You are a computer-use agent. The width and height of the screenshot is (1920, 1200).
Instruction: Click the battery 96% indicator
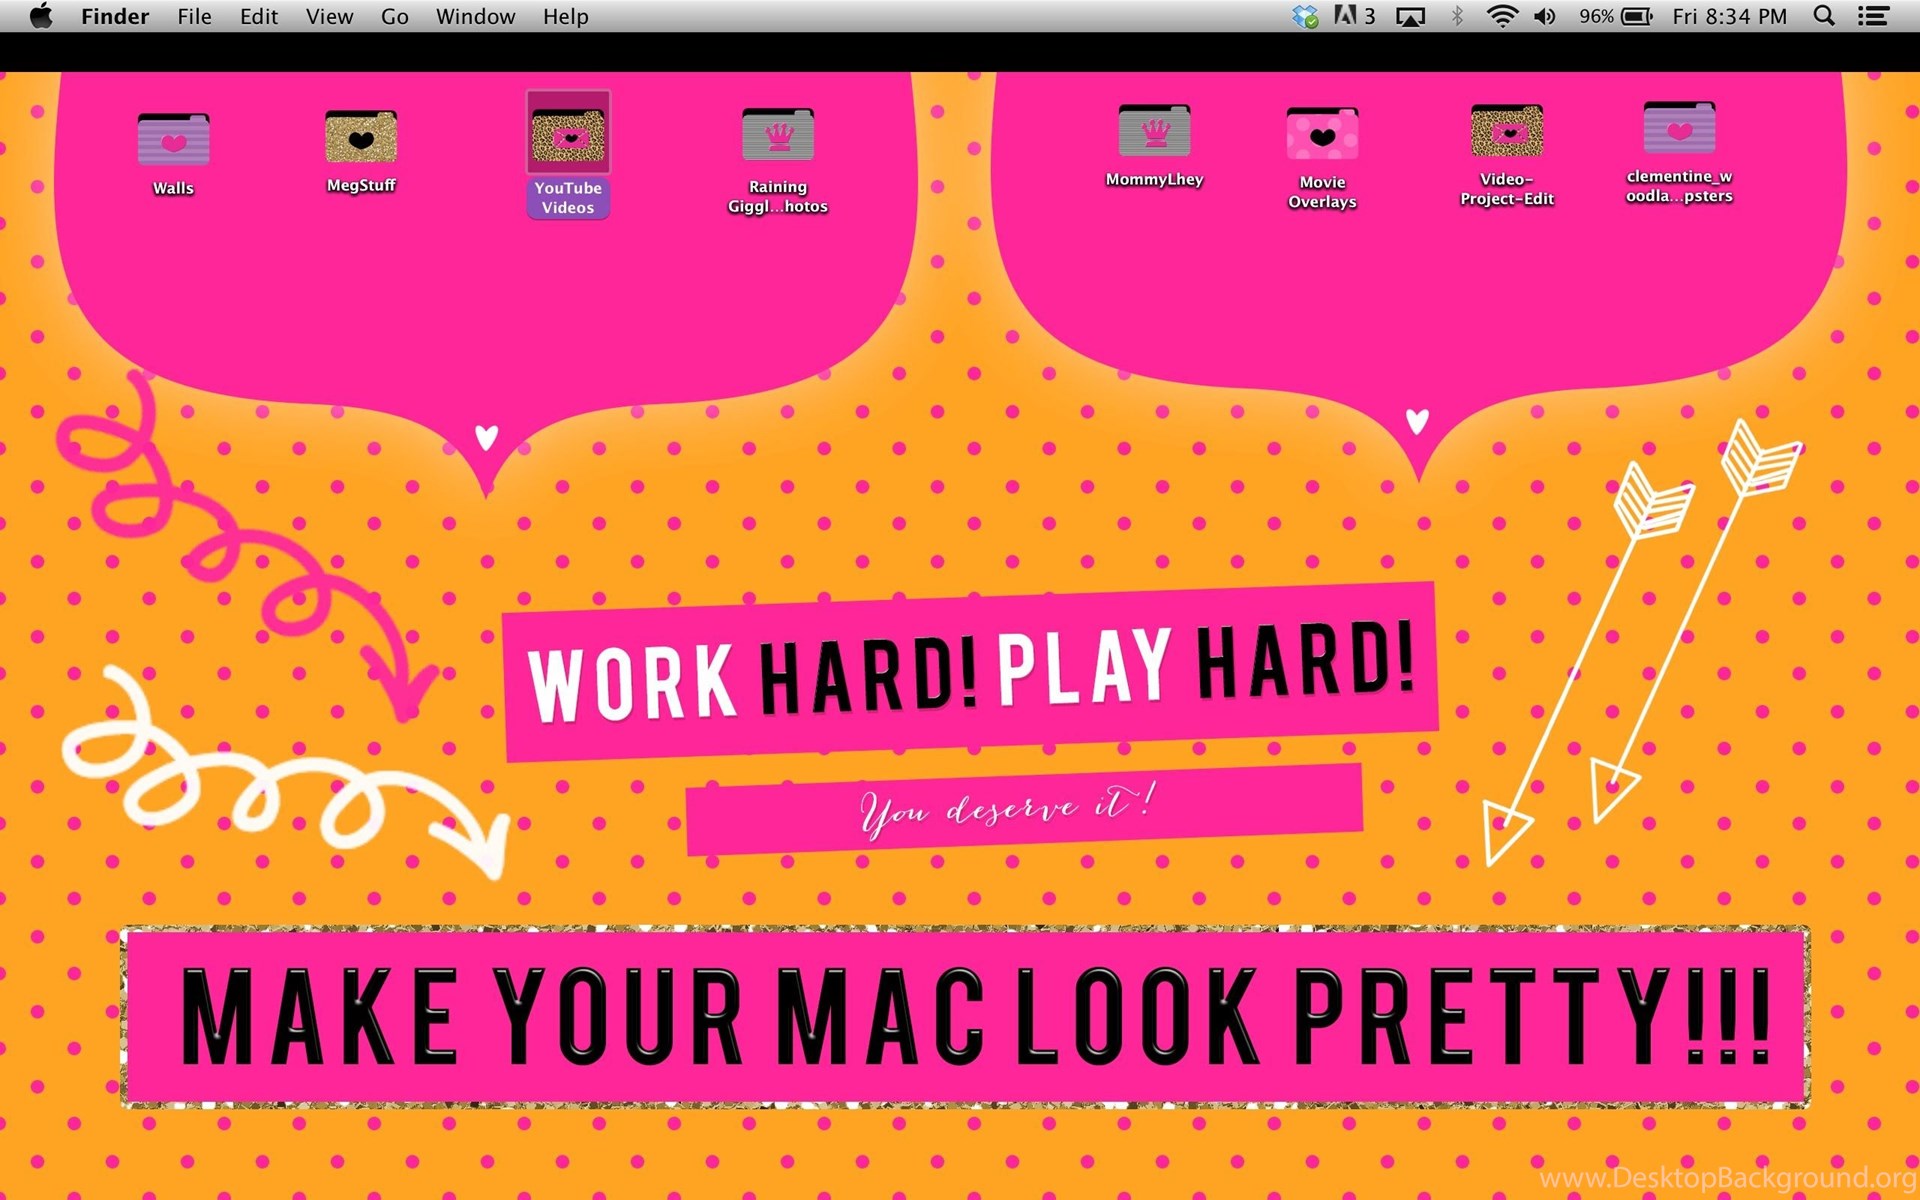(x=1616, y=16)
